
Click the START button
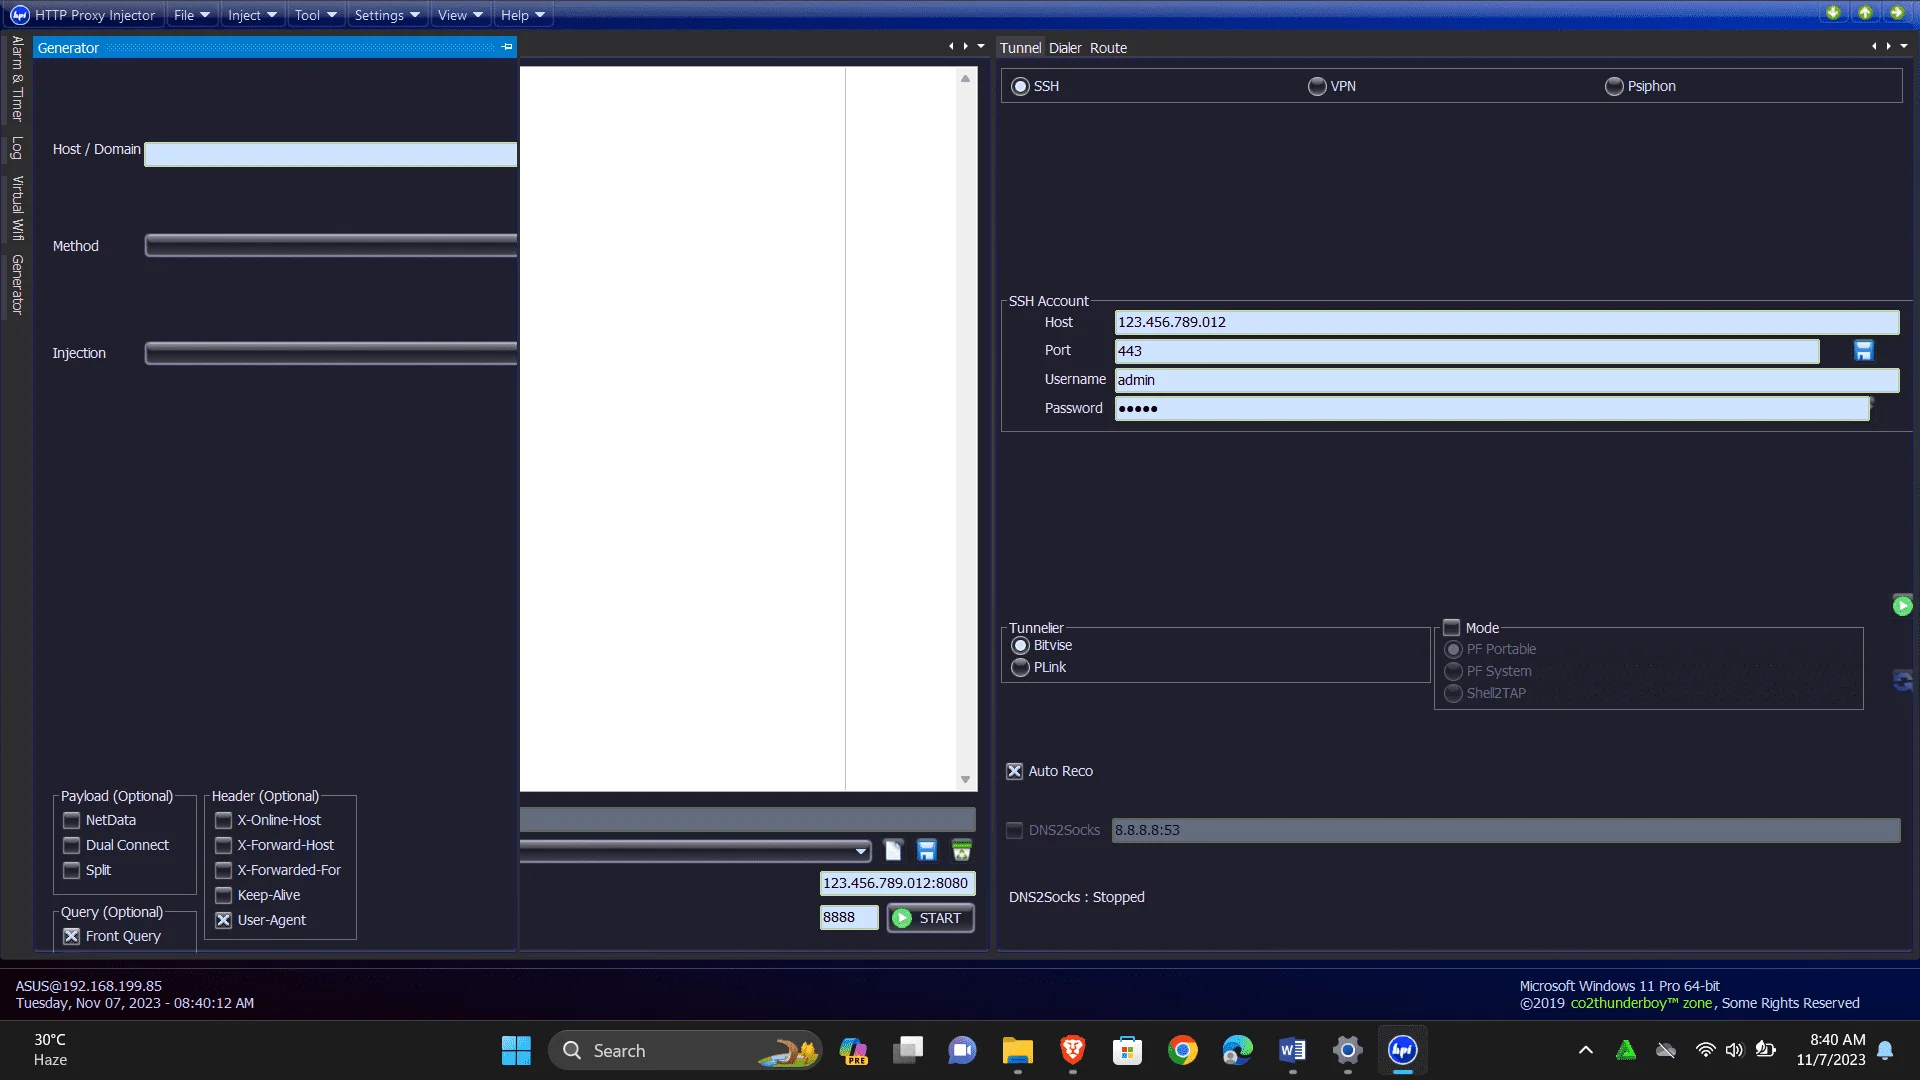[930, 918]
